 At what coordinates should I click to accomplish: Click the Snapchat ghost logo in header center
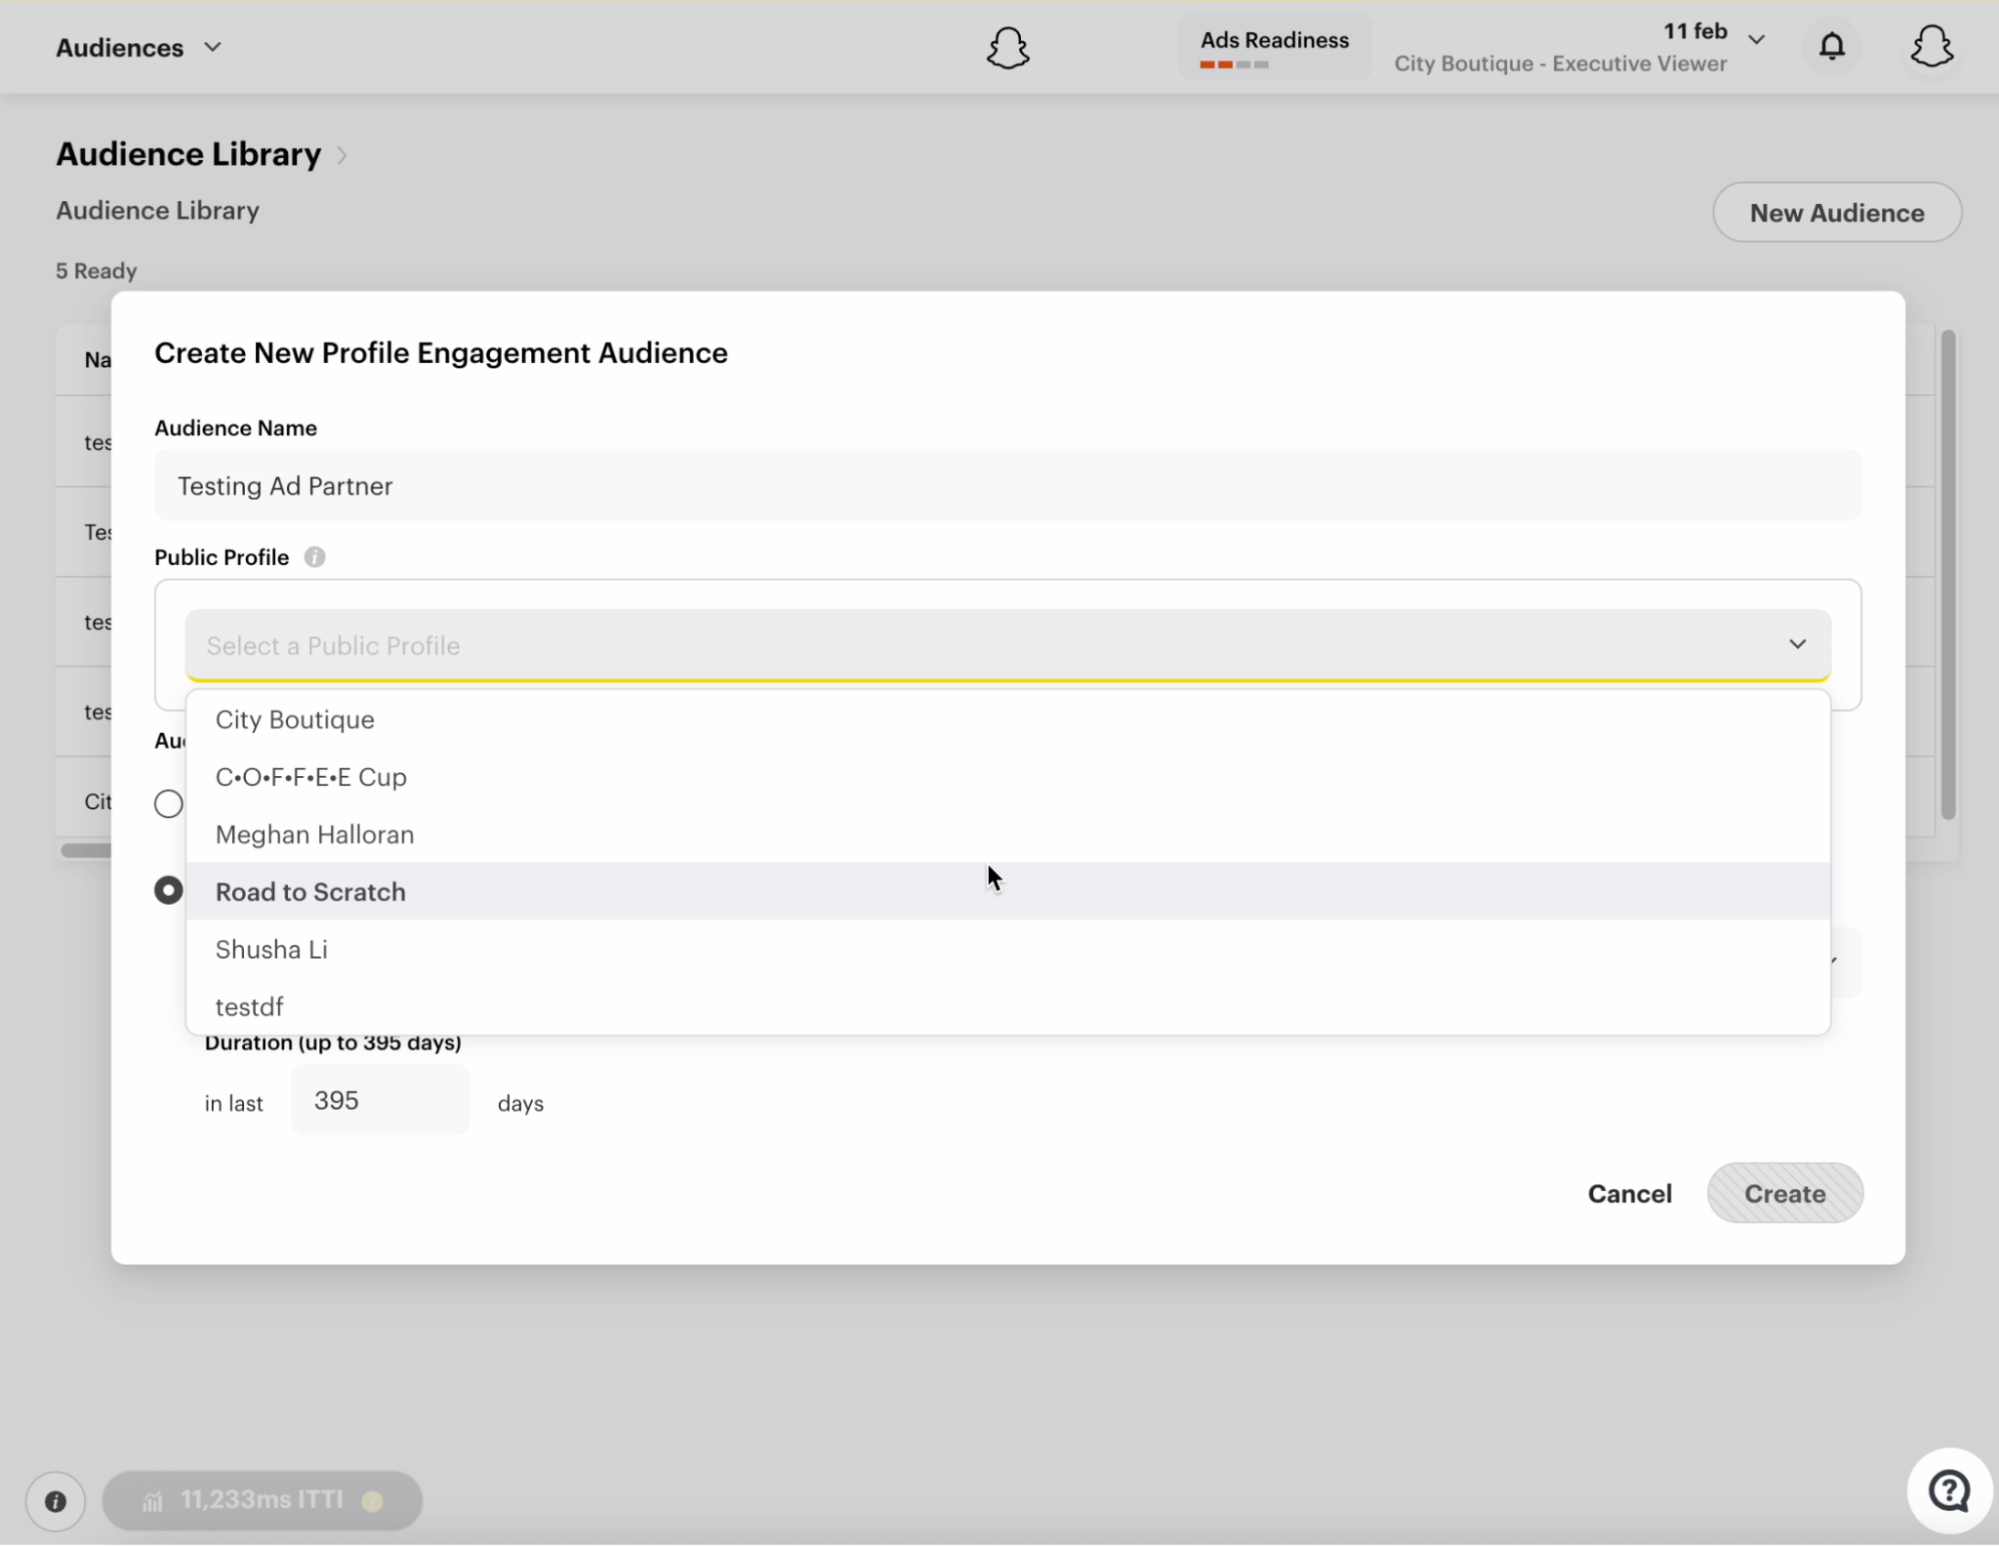1007,47
